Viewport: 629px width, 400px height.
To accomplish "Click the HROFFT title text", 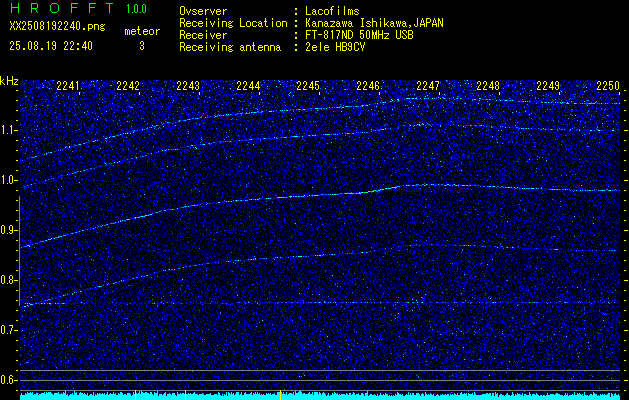I will pyautogui.click(x=62, y=8).
